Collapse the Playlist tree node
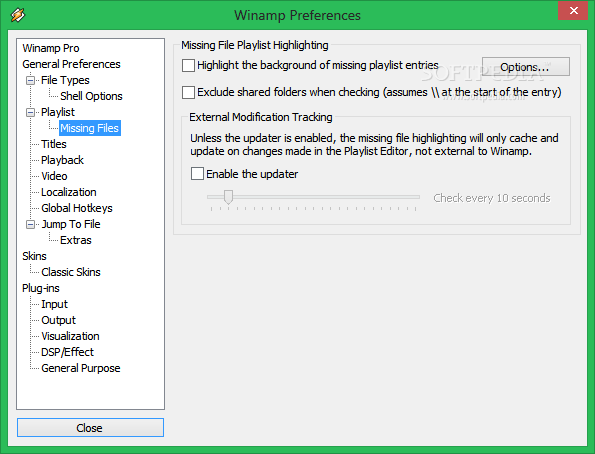The height and width of the screenshot is (454, 595). pos(30,112)
